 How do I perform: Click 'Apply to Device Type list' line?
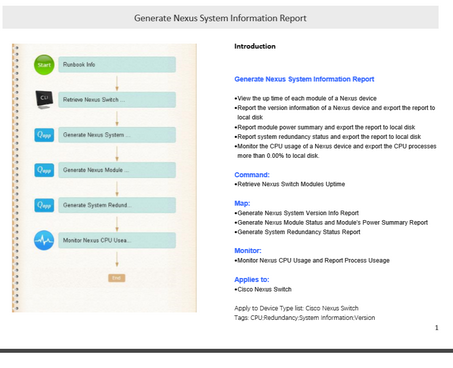point(296,308)
